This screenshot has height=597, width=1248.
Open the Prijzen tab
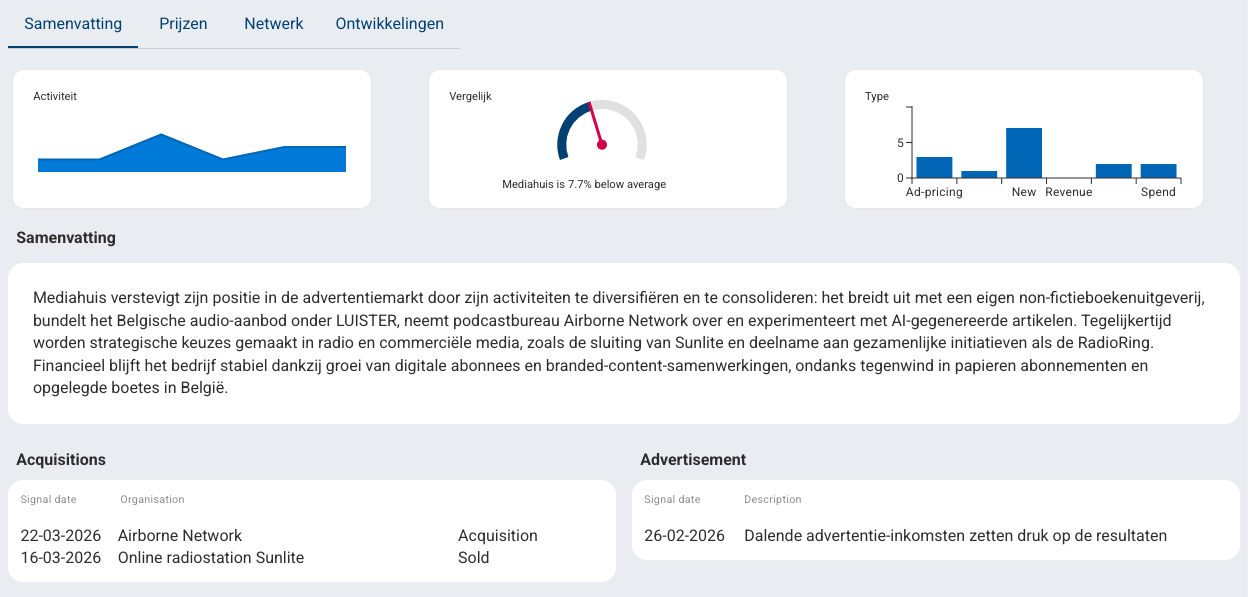pos(183,23)
